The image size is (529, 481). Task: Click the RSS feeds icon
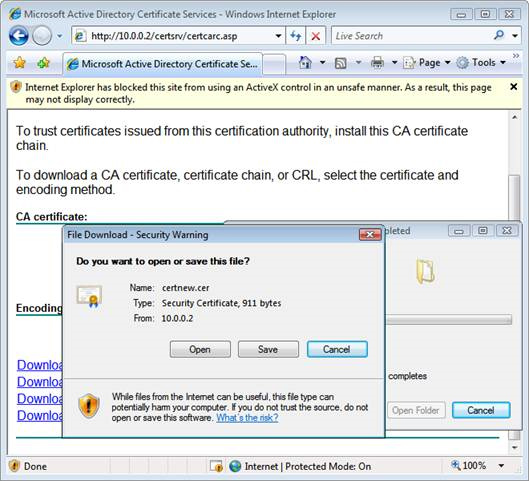pyautogui.click(x=340, y=63)
